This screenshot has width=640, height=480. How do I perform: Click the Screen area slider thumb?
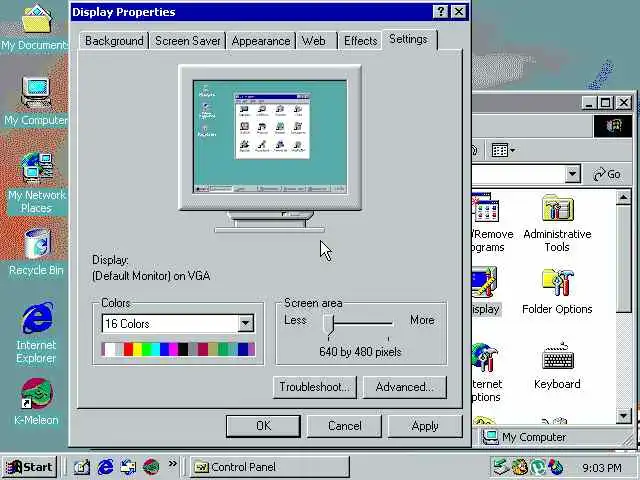coord(329,325)
